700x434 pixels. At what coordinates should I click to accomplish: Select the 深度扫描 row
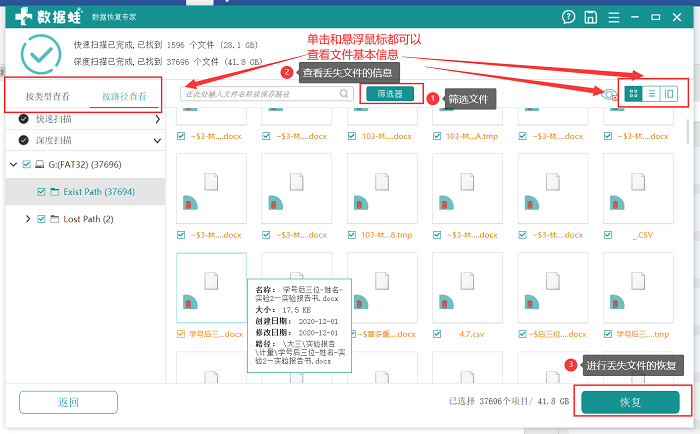[x=85, y=141]
